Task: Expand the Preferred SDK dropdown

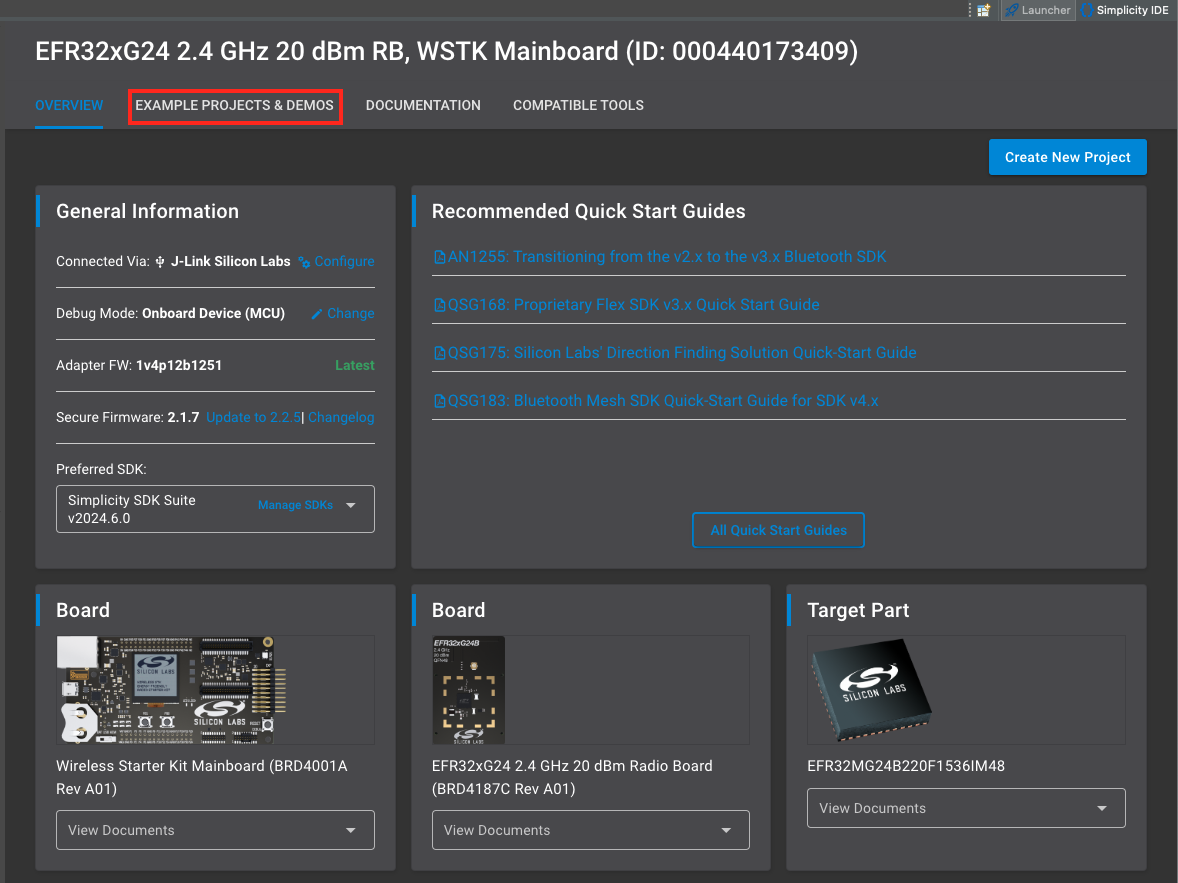Action: (351, 506)
